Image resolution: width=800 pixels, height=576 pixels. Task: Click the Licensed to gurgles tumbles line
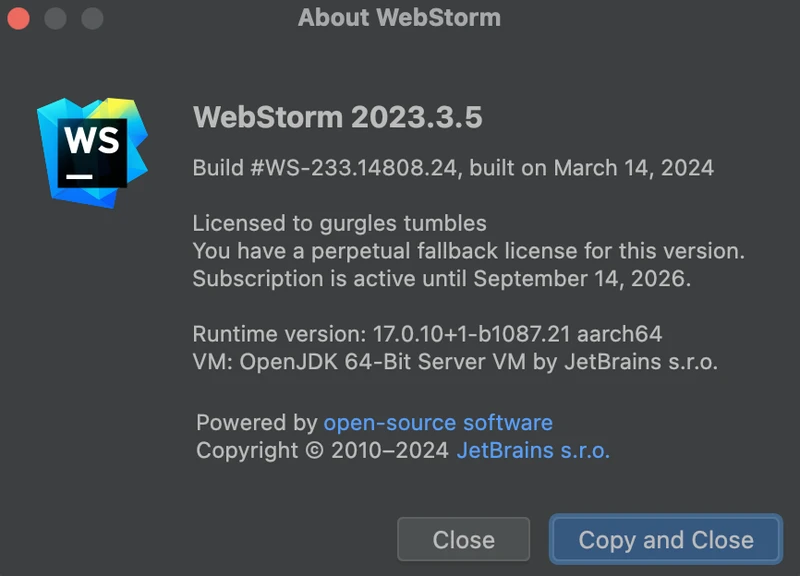339,223
